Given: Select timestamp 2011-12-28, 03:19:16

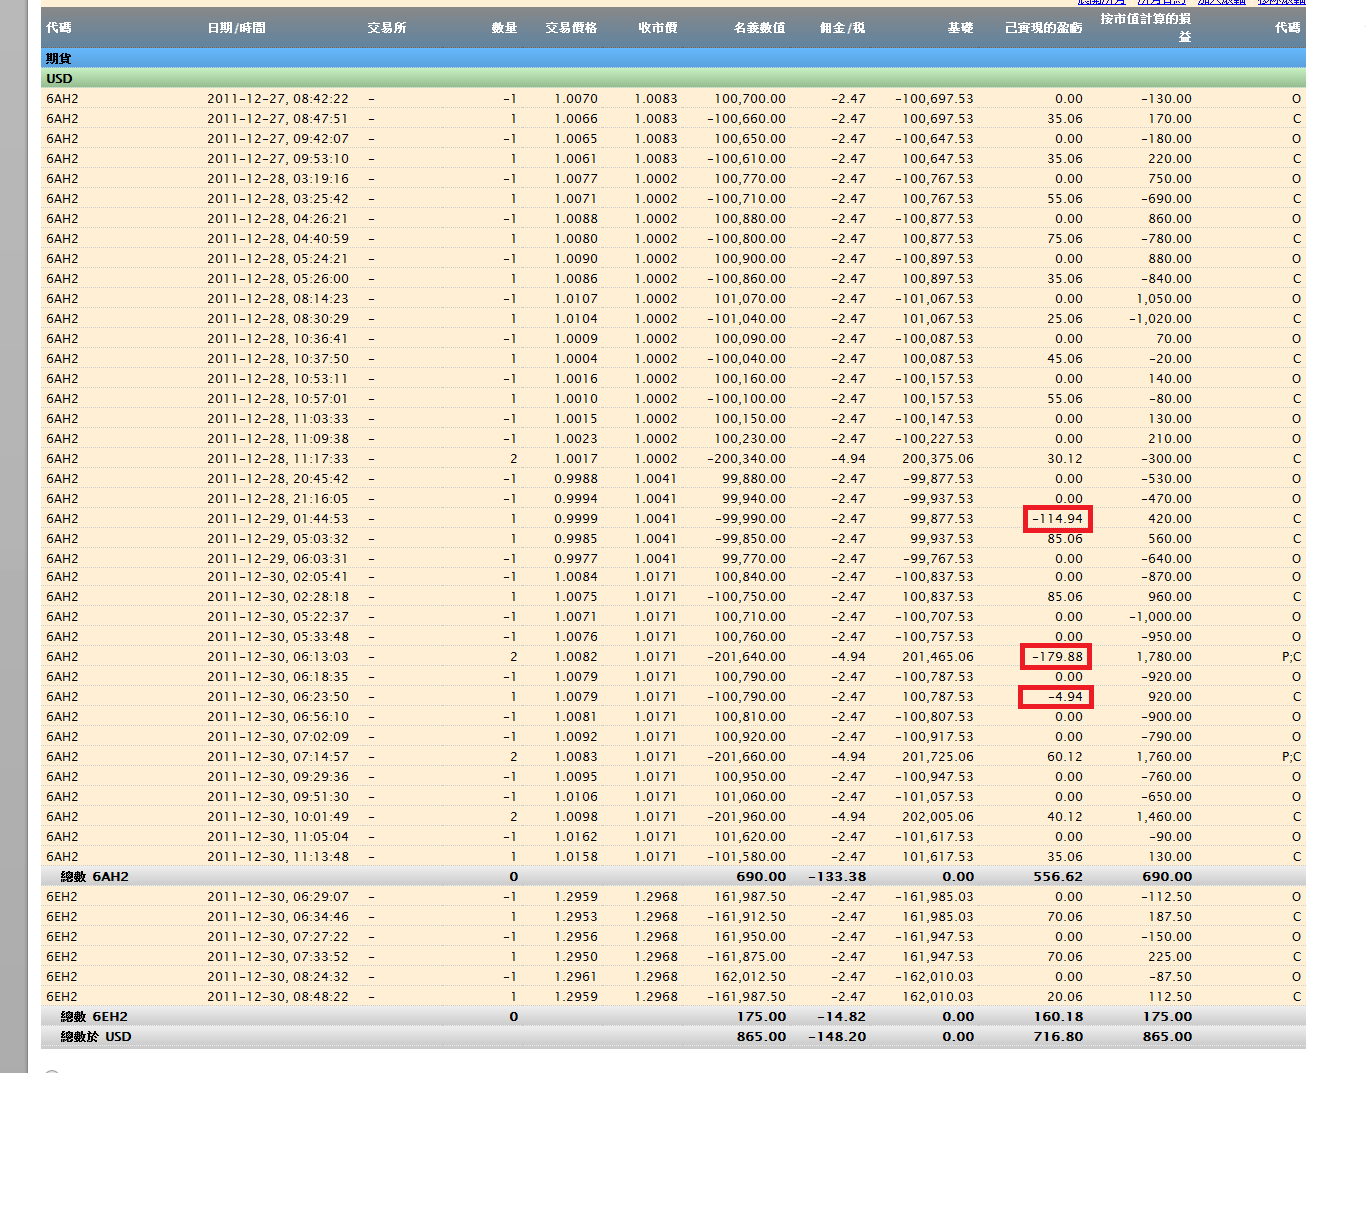Looking at the screenshot, I should (x=278, y=179).
